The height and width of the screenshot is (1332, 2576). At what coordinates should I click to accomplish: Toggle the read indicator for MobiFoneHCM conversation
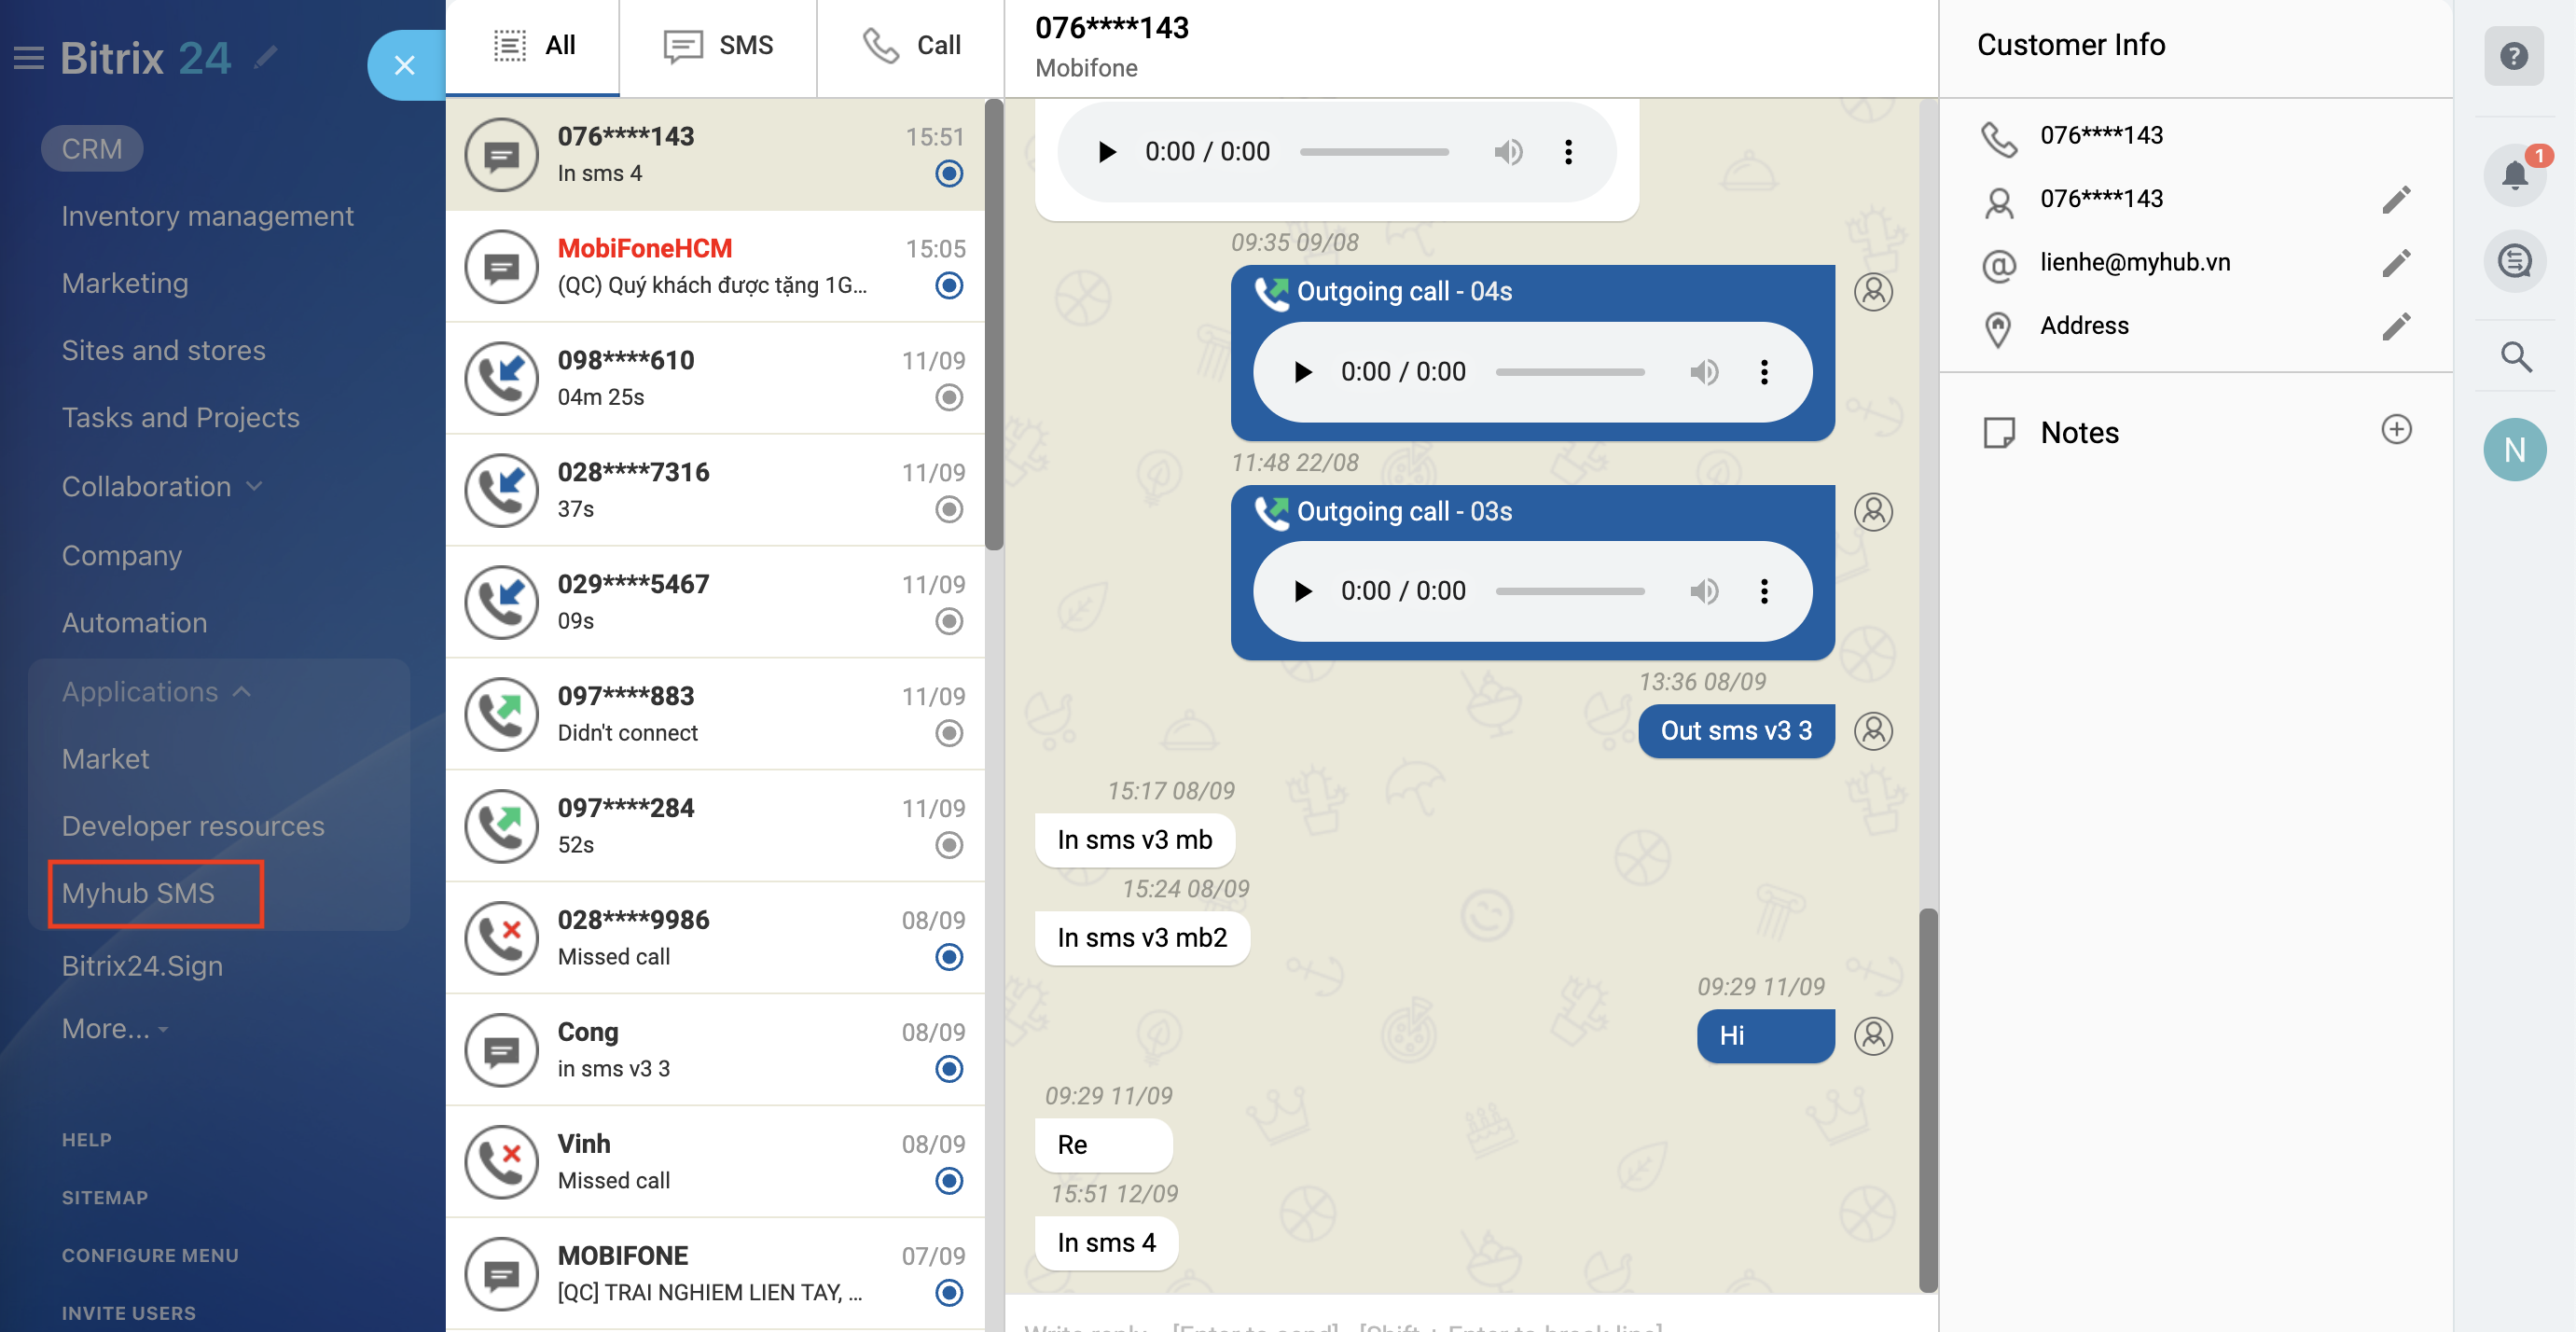click(x=948, y=286)
